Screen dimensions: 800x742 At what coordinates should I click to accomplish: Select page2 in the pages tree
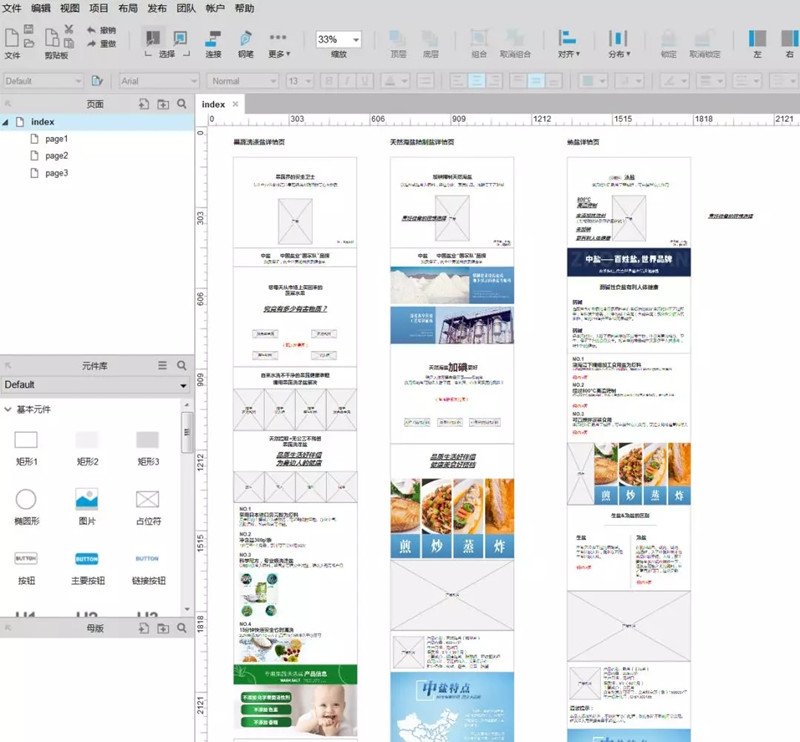tap(56, 156)
